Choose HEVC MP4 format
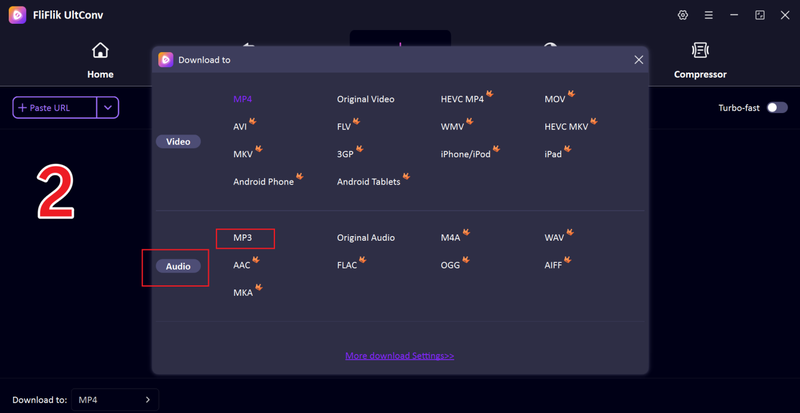The image size is (800, 413). click(462, 99)
